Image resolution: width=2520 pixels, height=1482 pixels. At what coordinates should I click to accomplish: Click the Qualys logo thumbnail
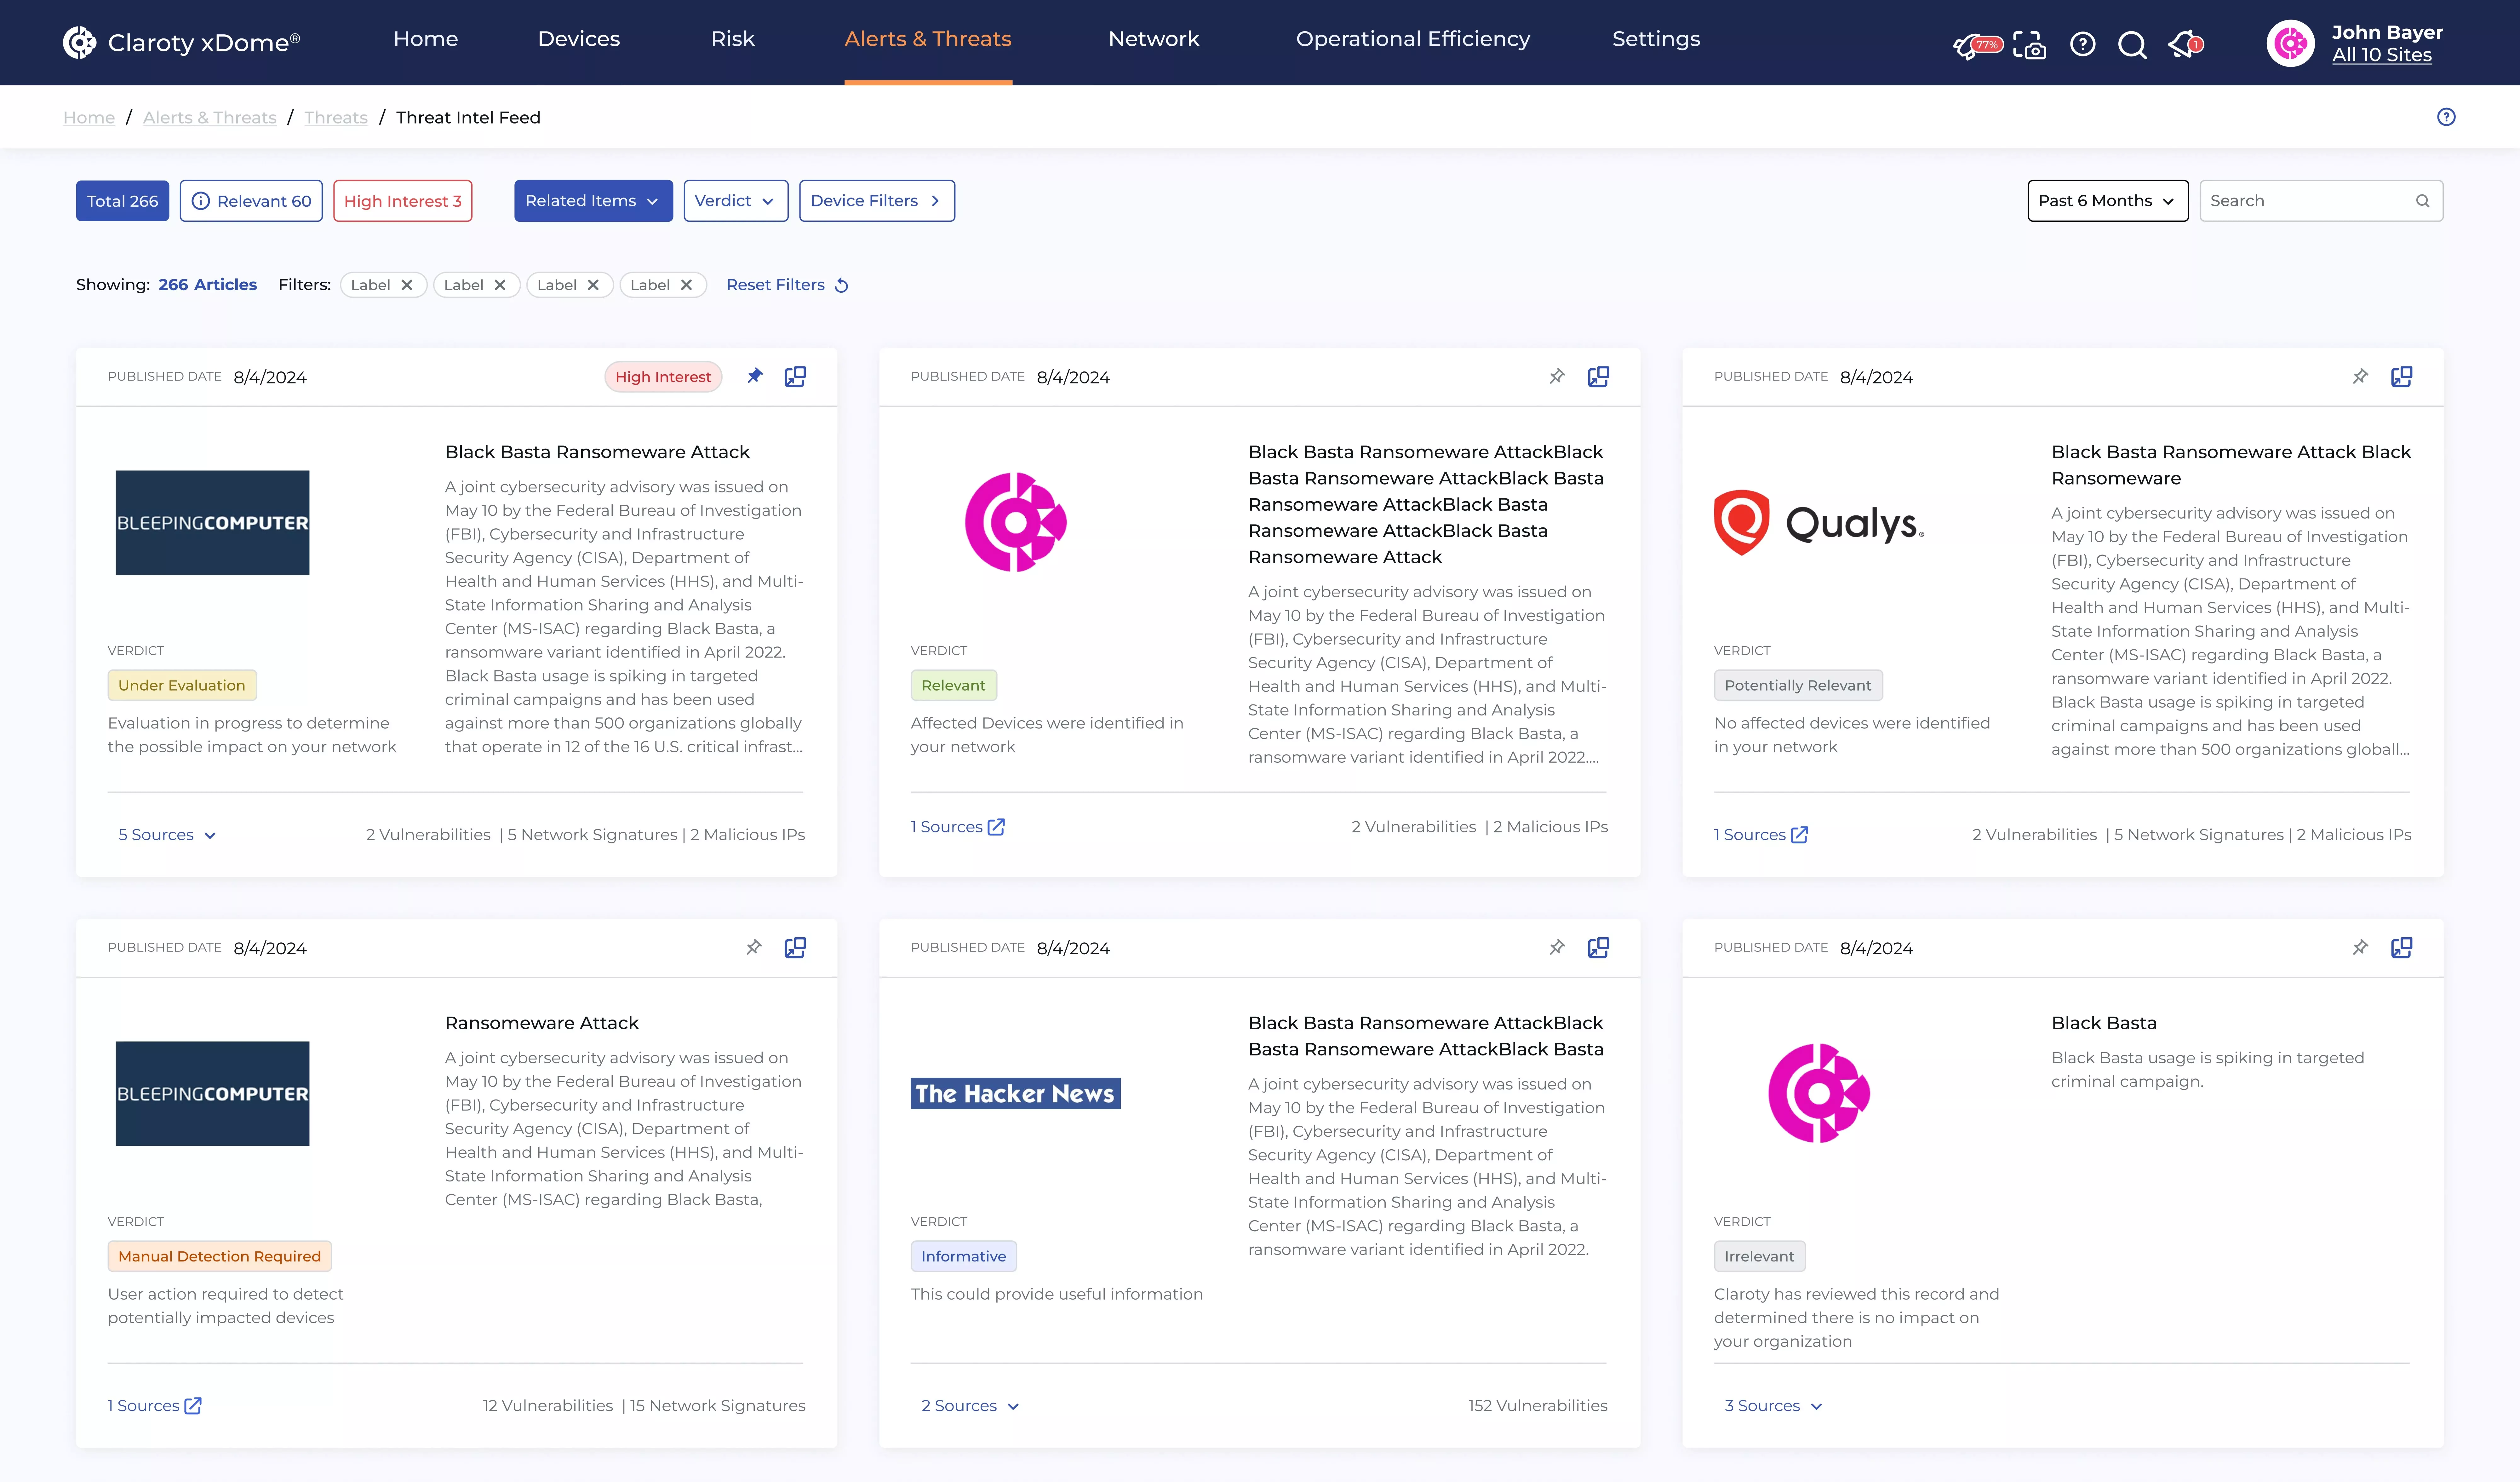(x=1819, y=523)
